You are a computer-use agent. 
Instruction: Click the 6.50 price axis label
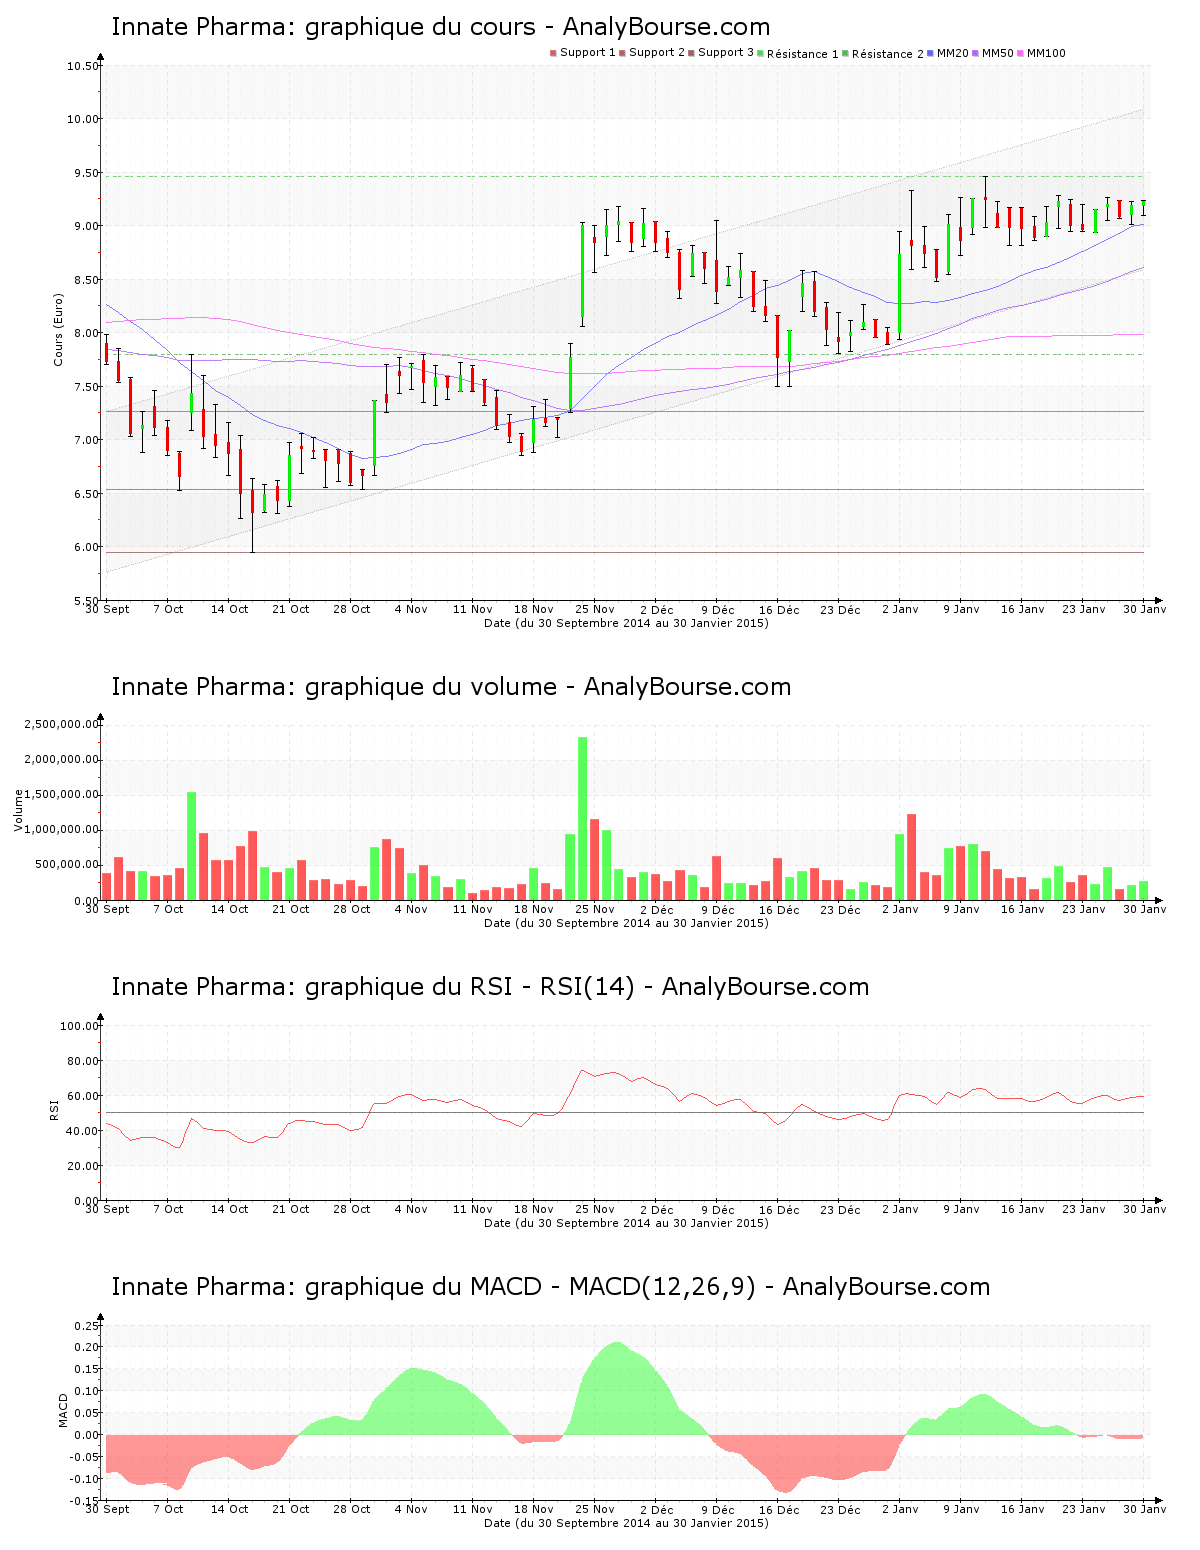tap(86, 494)
